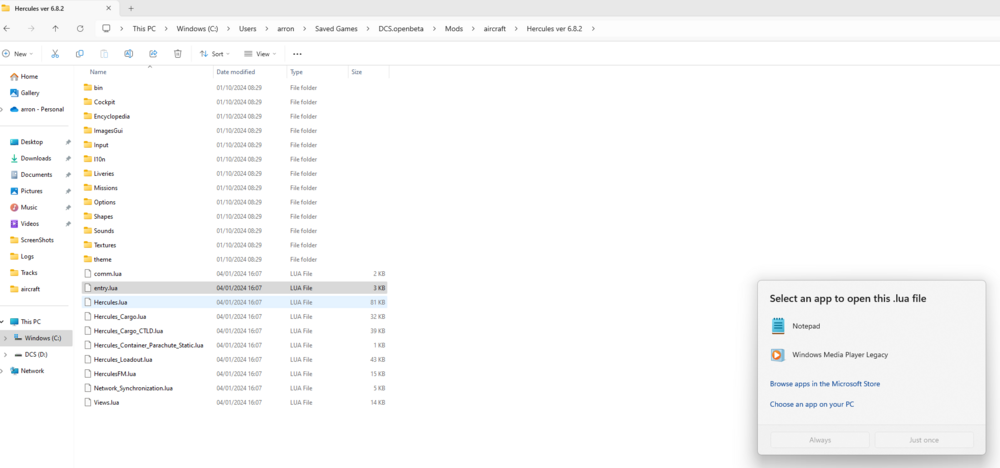
Task: Open a new tab with plus button
Action: pos(131,8)
